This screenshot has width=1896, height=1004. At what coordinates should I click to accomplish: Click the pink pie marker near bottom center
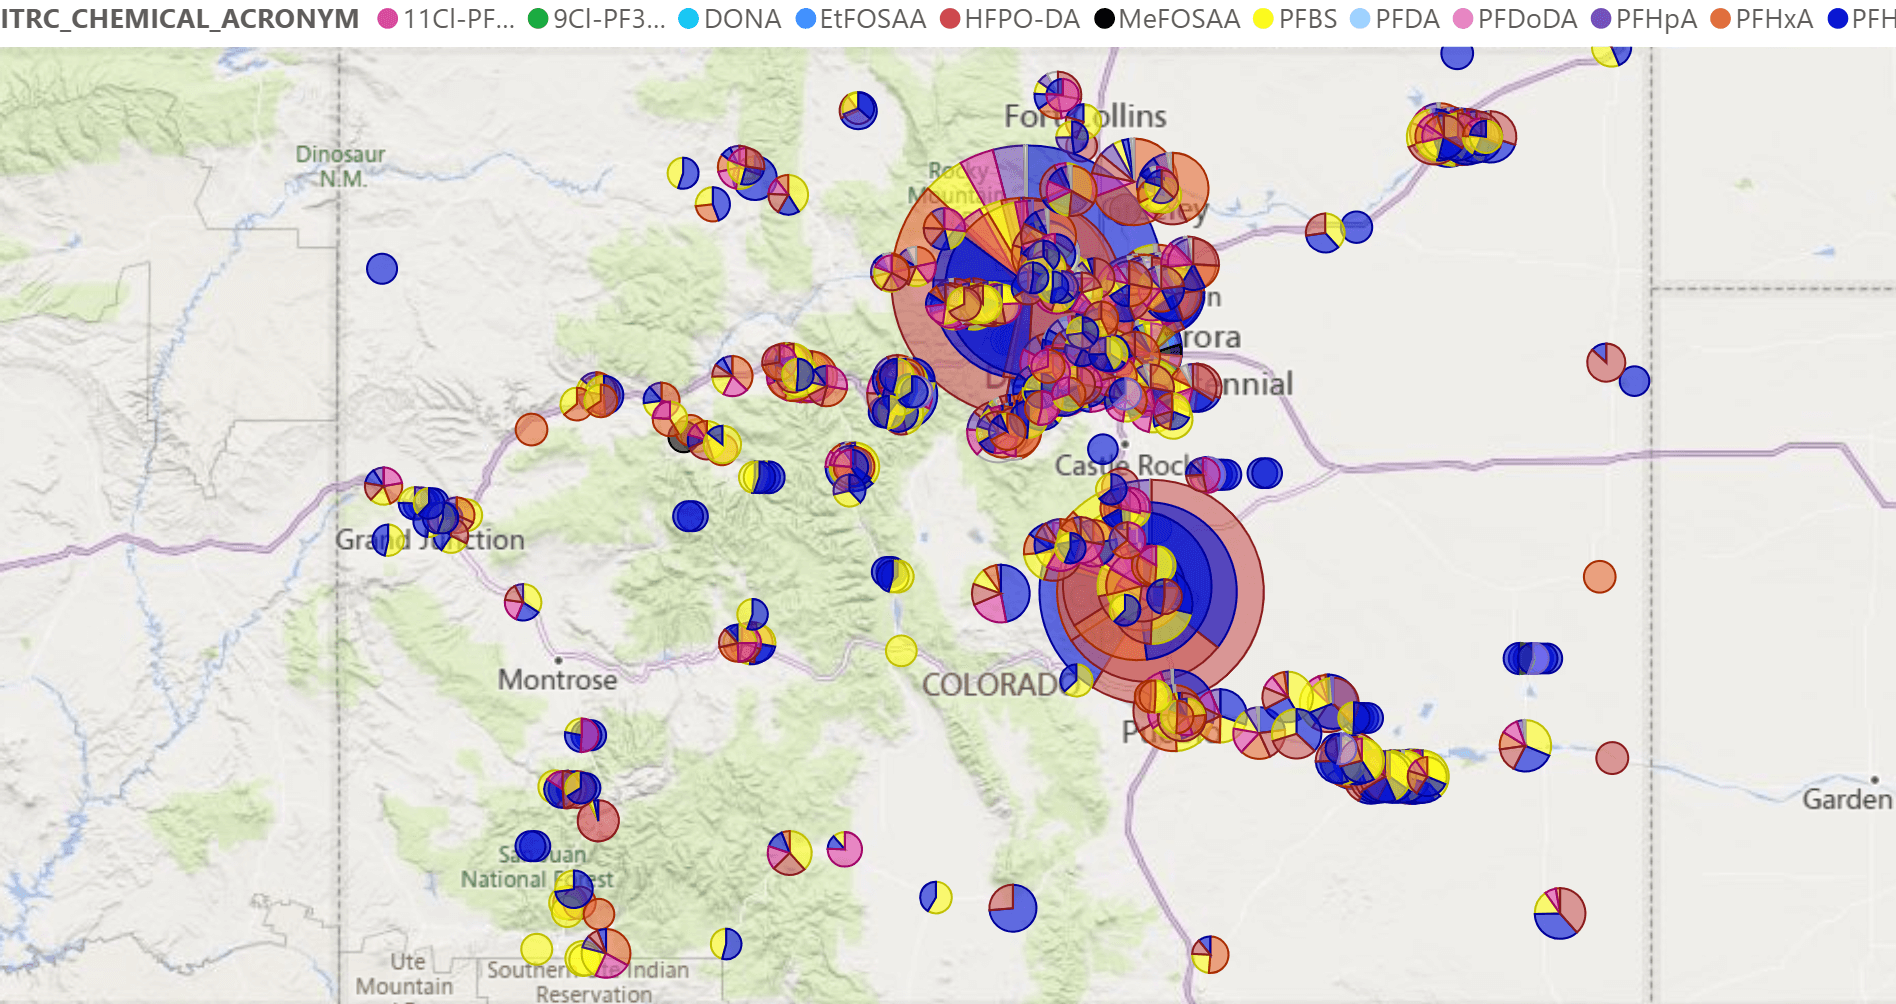click(844, 849)
